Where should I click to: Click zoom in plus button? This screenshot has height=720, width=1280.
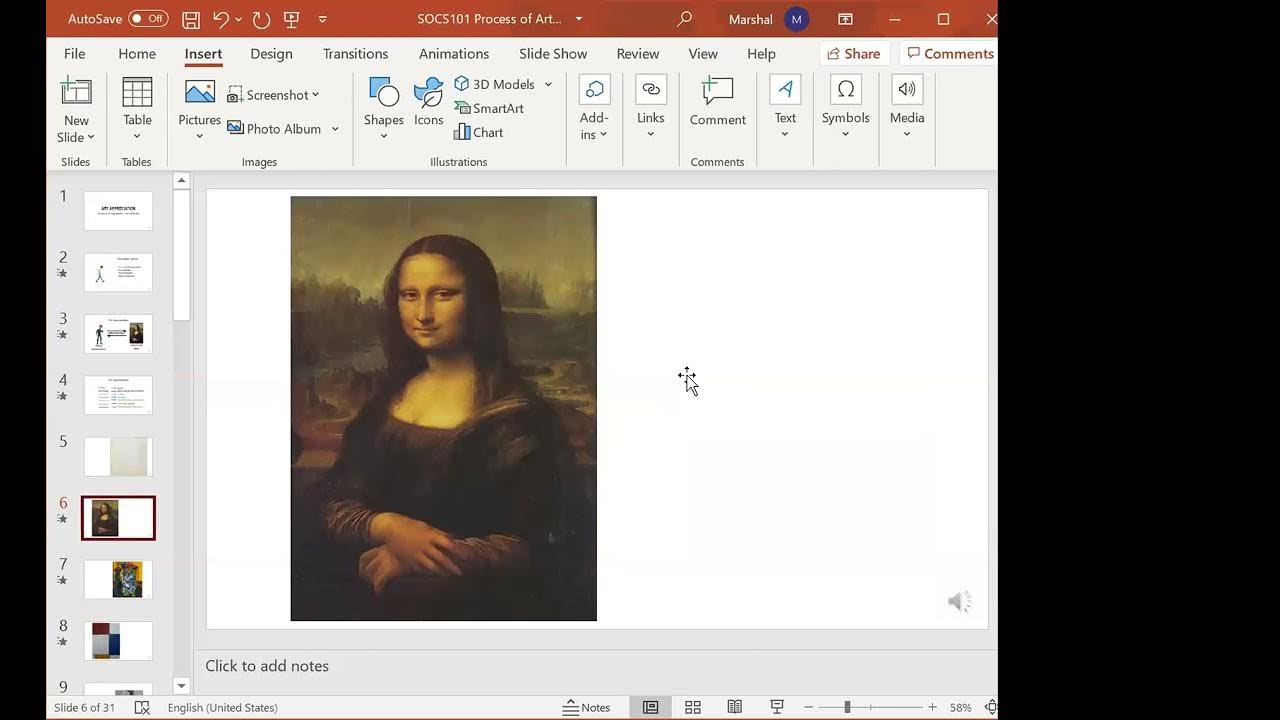tap(932, 707)
